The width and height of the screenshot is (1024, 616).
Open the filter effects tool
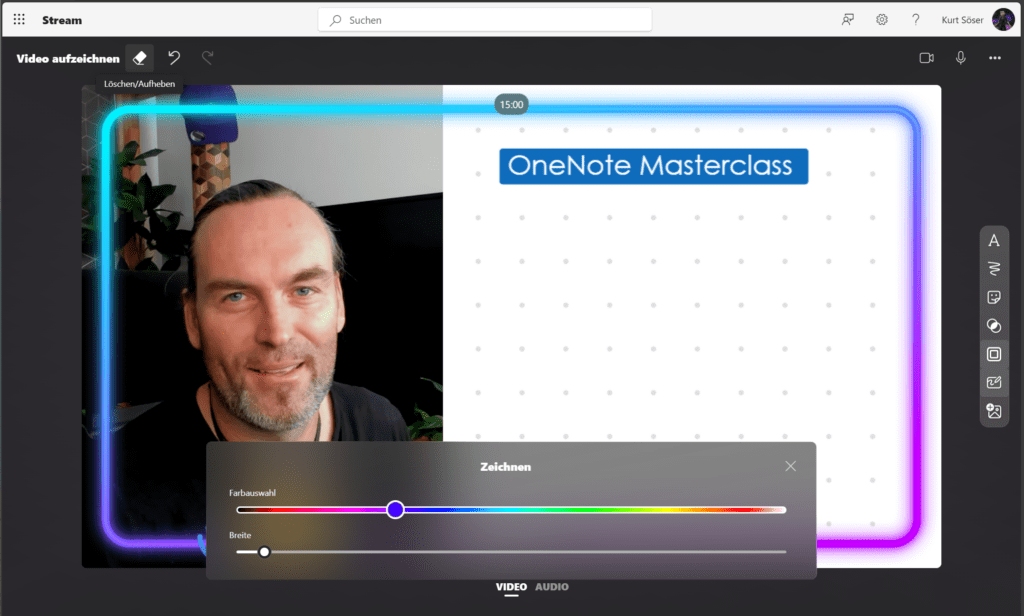coord(994,325)
